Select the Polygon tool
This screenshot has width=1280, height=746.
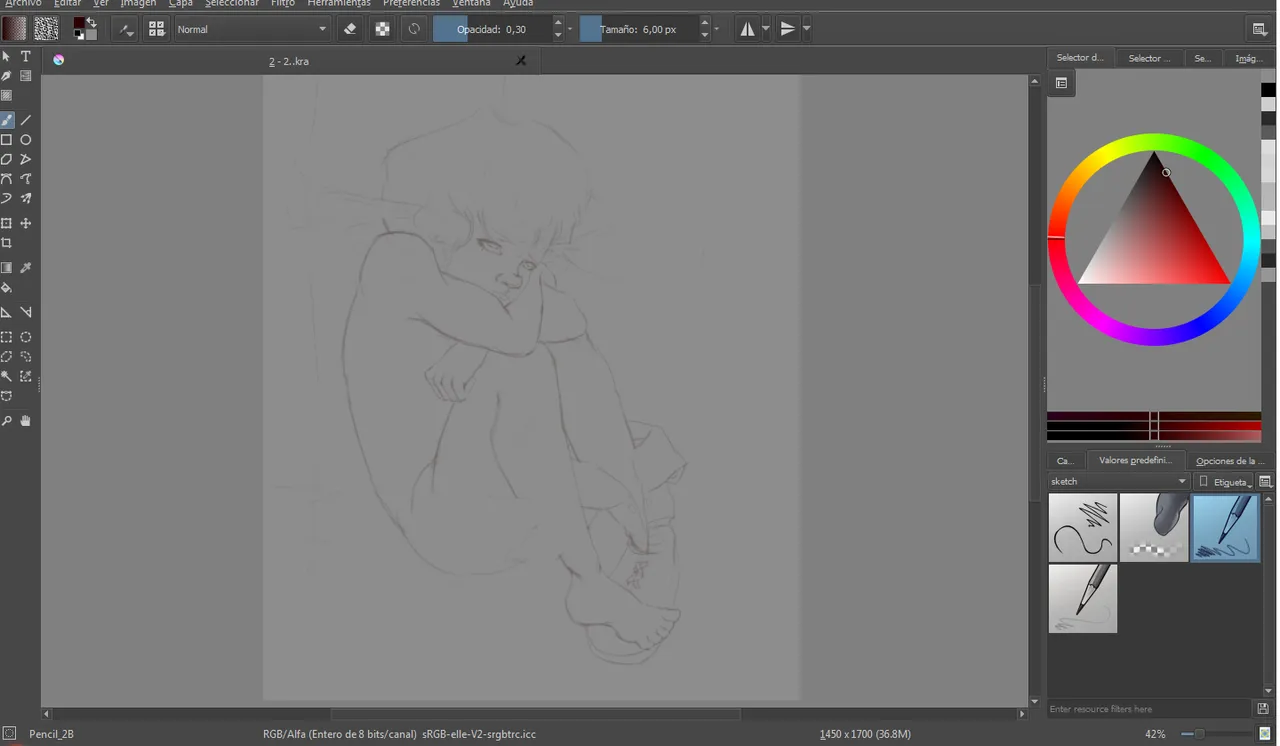7,159
